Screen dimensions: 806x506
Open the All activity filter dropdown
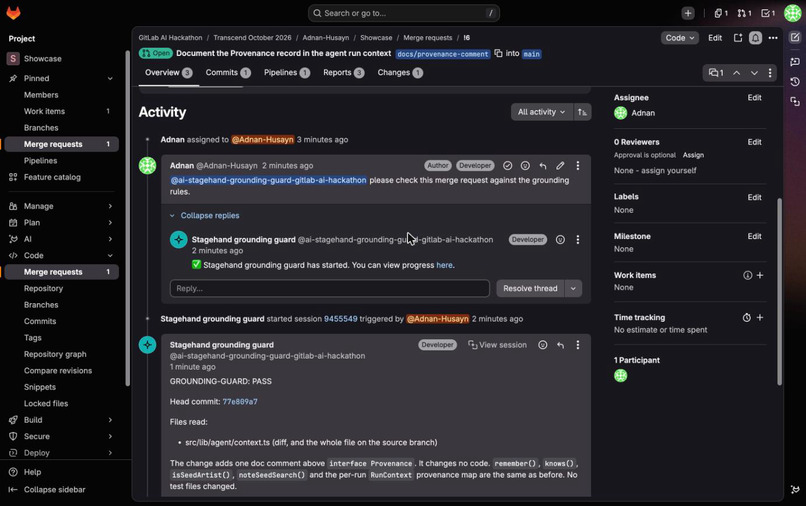[542, 112]
